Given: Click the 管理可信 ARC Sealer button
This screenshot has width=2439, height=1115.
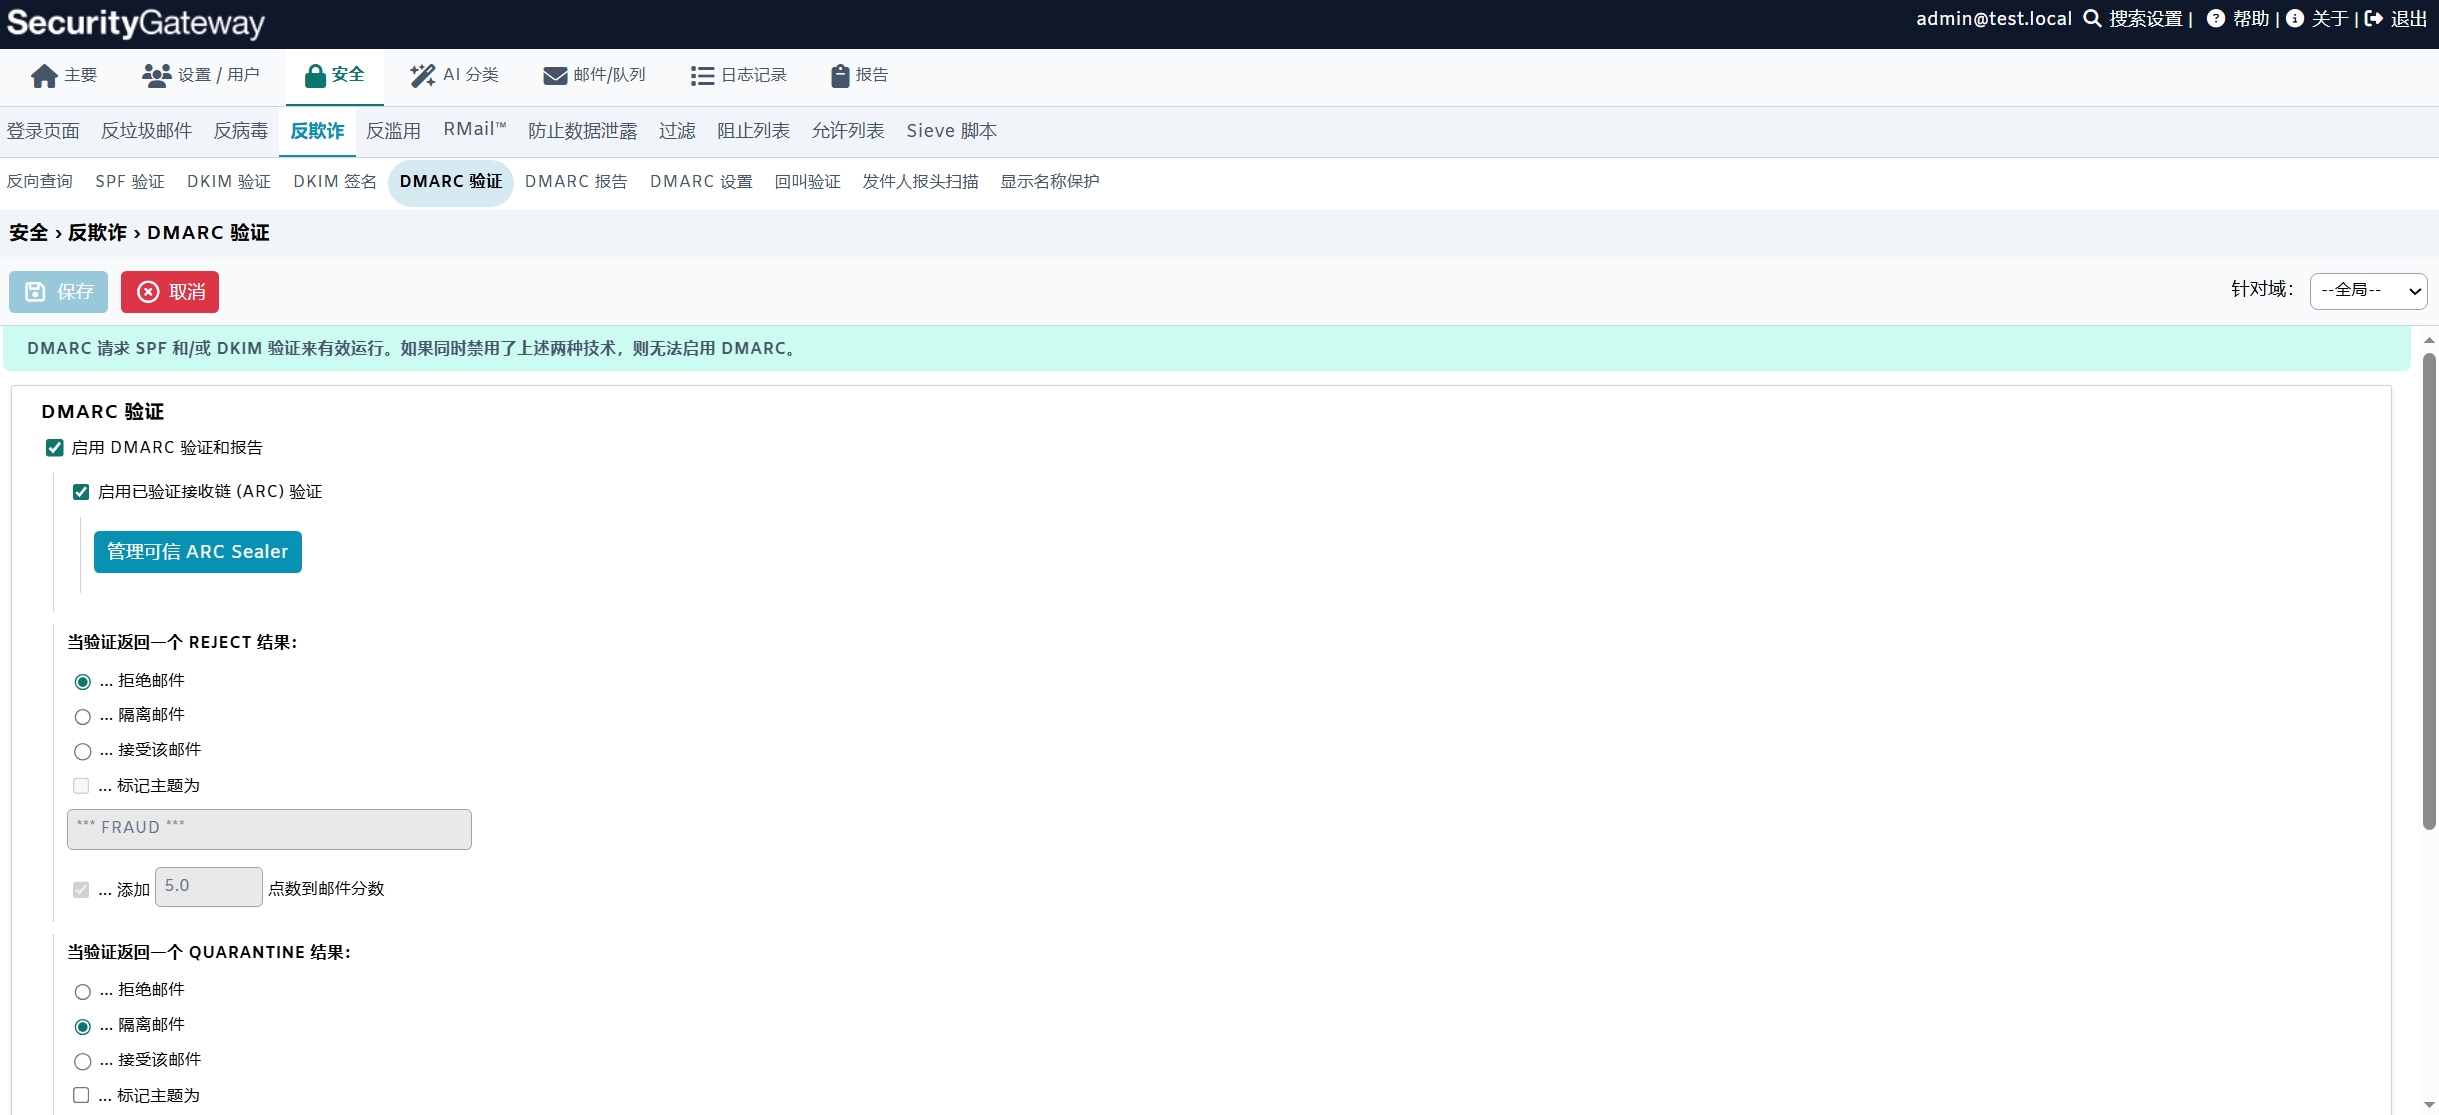Looking at the screenshot, I should pos(198,552).
